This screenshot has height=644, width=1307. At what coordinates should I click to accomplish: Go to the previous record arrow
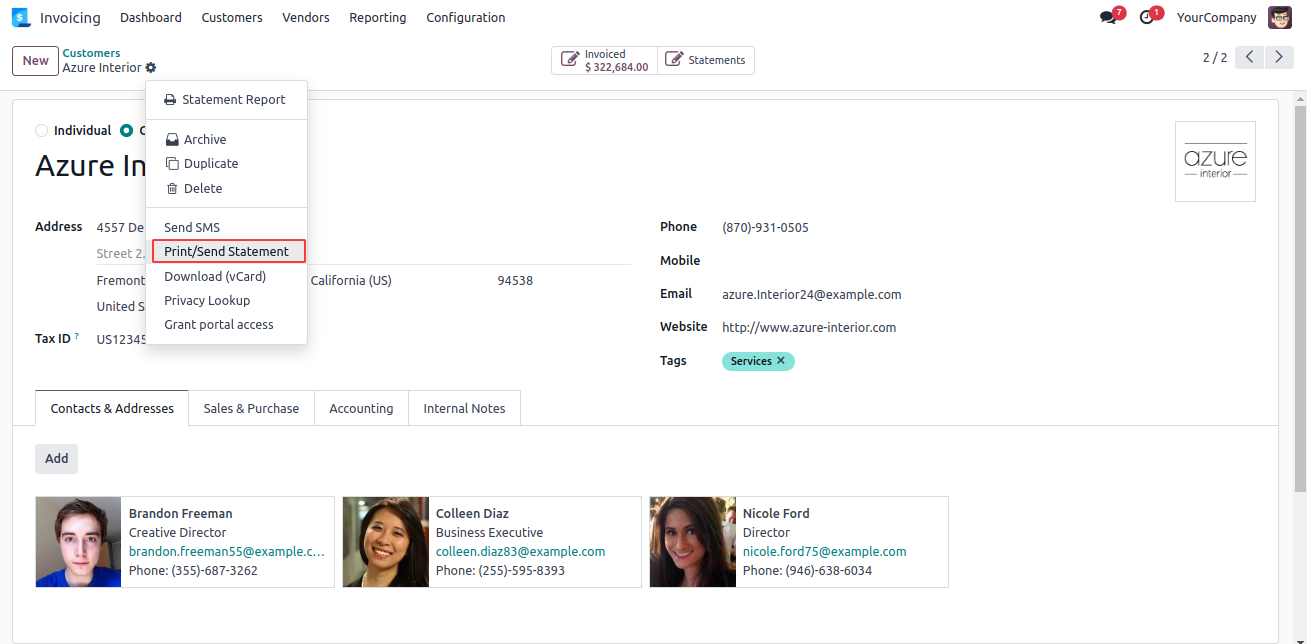click(1250, 58)
